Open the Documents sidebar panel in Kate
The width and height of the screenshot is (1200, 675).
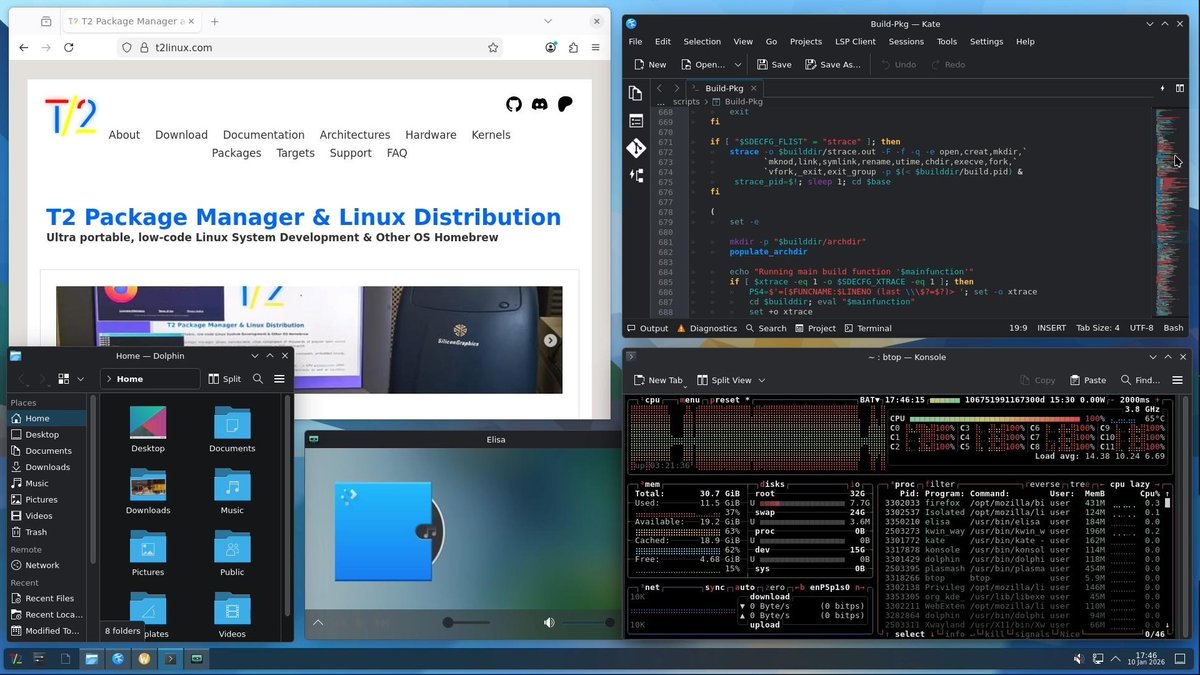coord(636,93)
